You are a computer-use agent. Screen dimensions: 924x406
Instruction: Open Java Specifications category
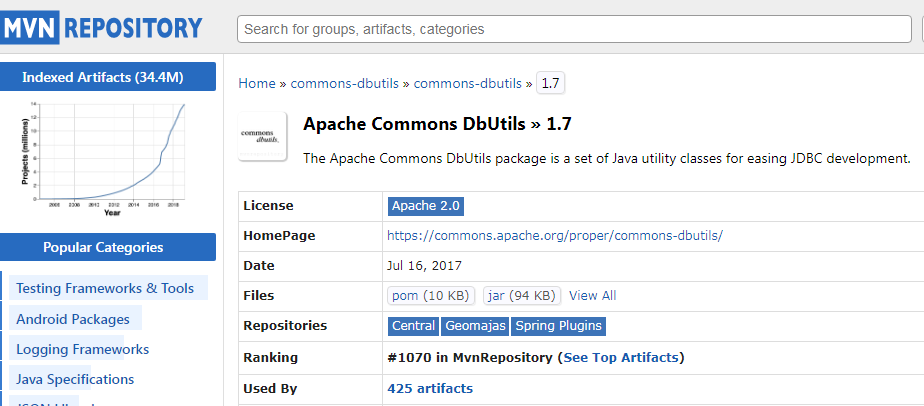point(75,379)
